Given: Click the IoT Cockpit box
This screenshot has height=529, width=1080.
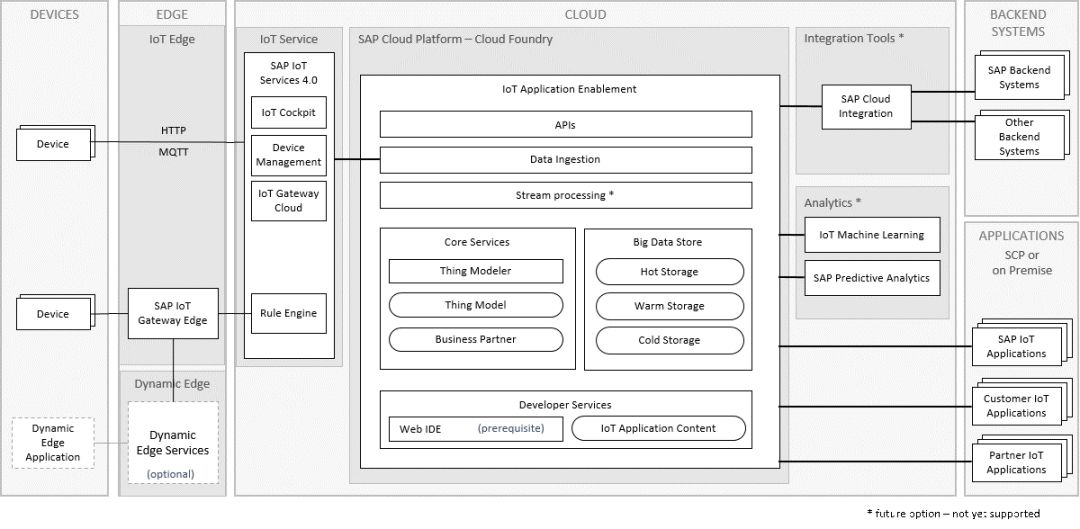Looking at the screenshot, I should 289,112.
